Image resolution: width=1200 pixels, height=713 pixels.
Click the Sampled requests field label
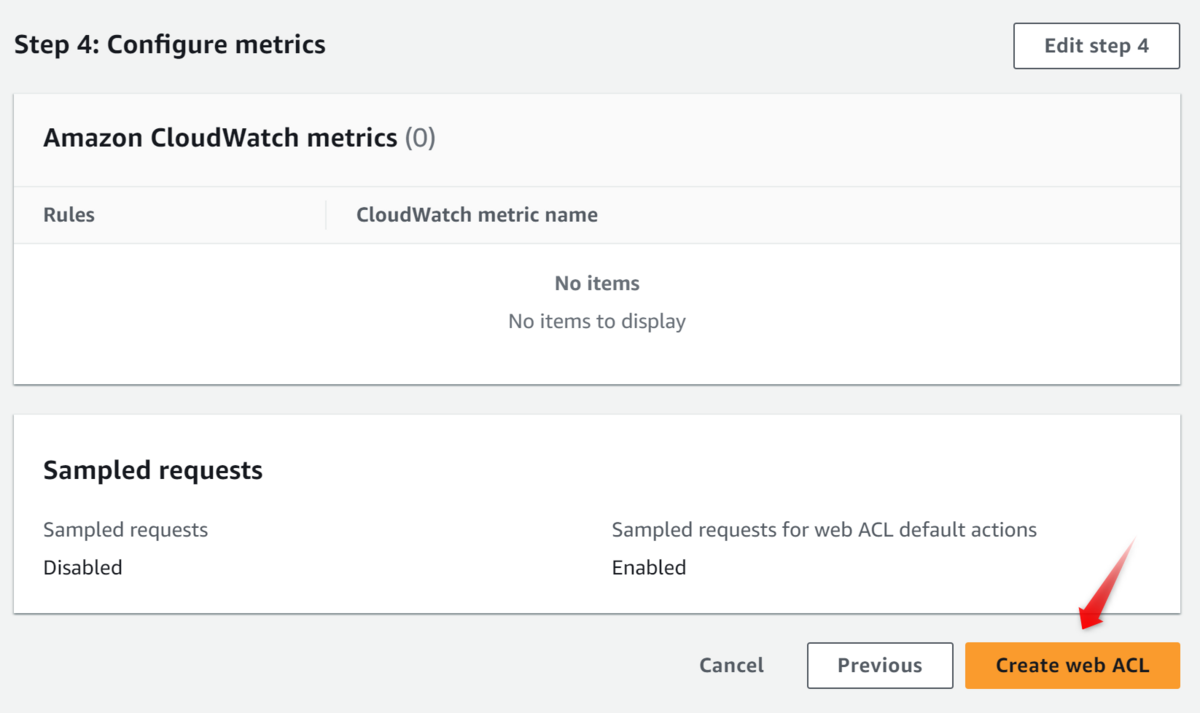click(125, 530)
